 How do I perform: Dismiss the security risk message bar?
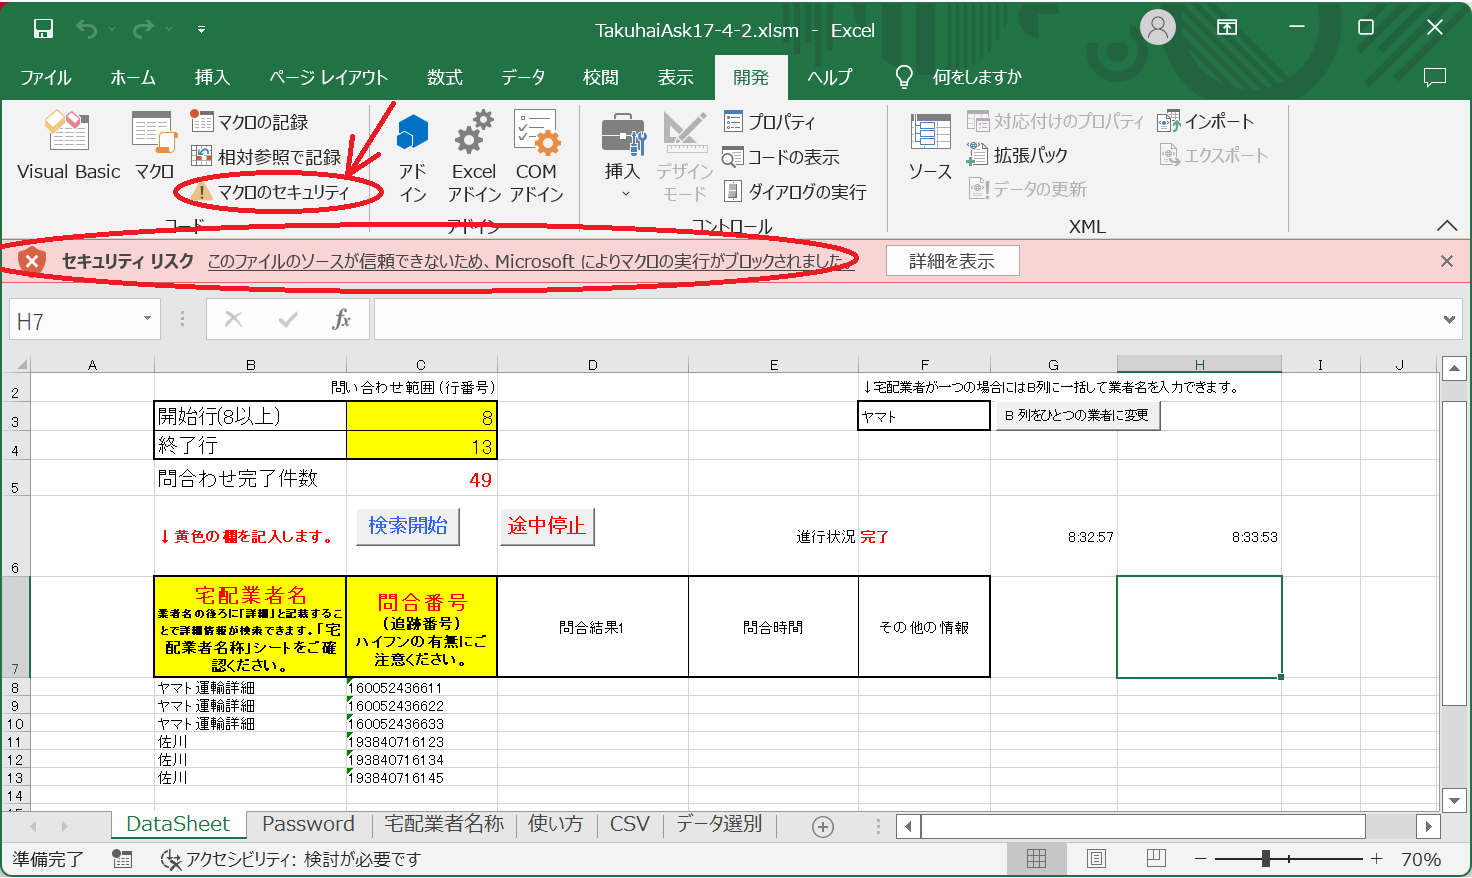tap(1447, 261)
